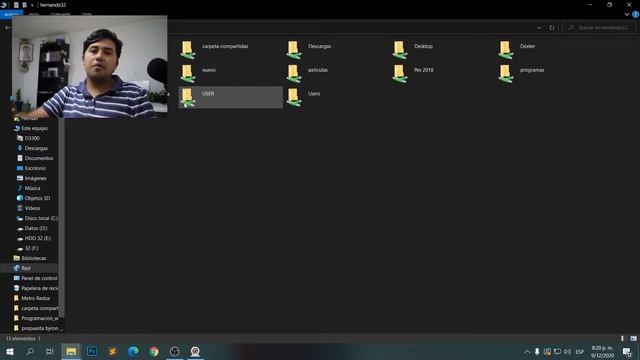Open Windows Start menu
The image size is (640, 360).
pos(10,351)
